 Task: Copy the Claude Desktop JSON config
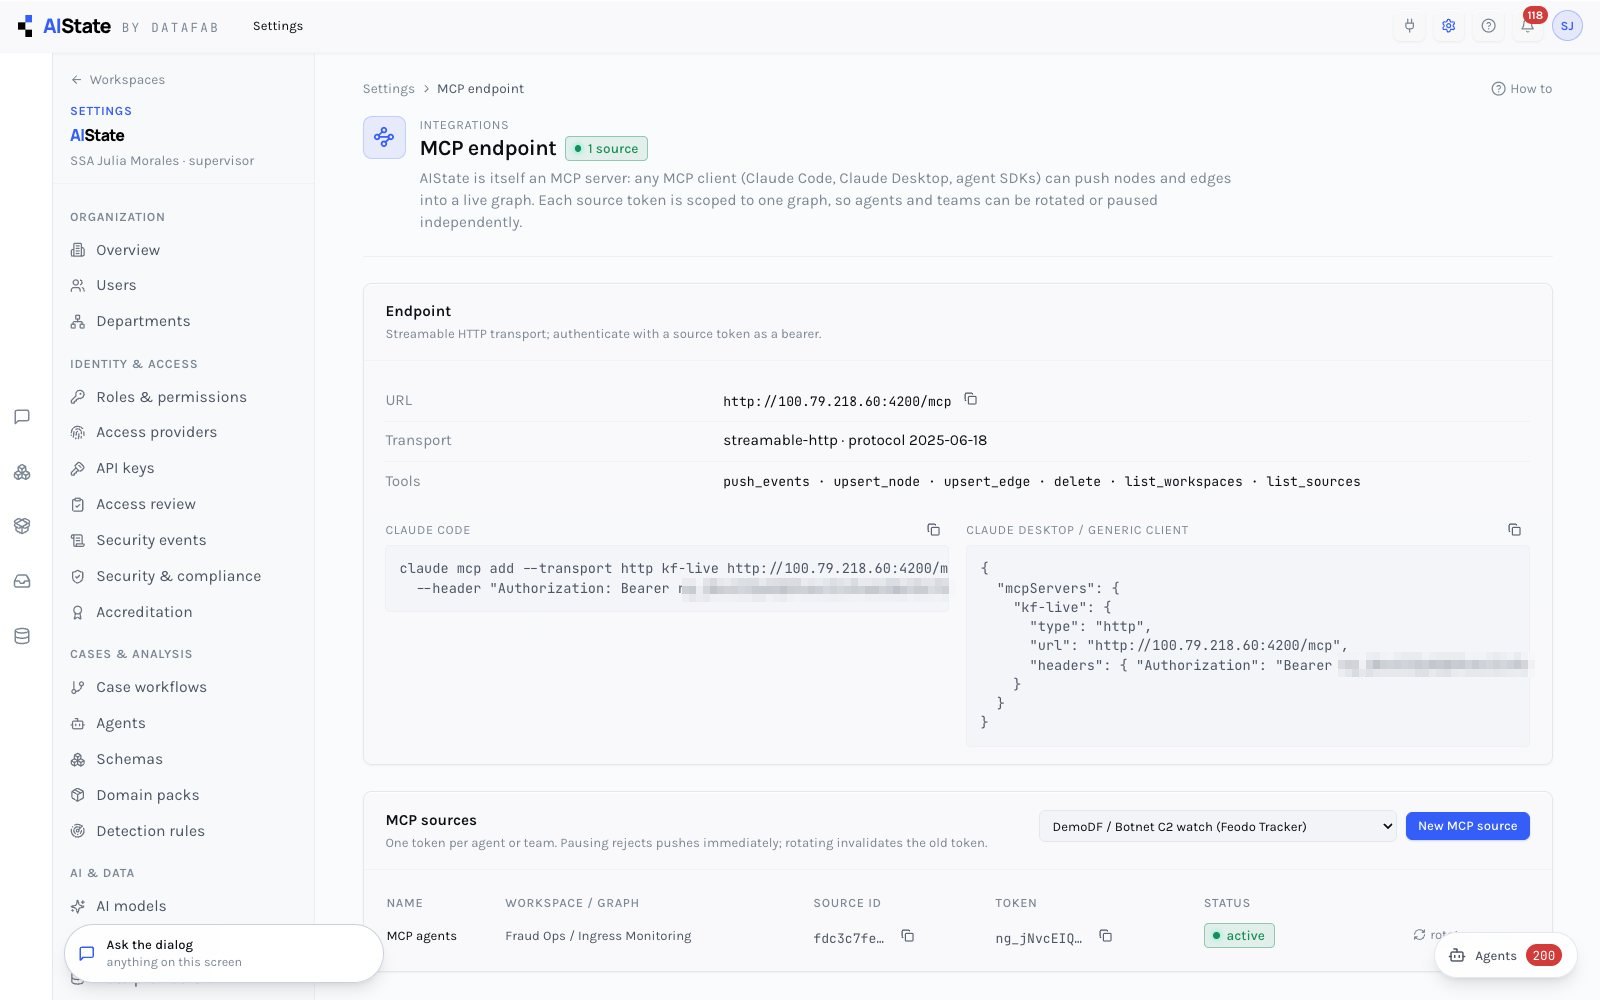[1514, 530]
